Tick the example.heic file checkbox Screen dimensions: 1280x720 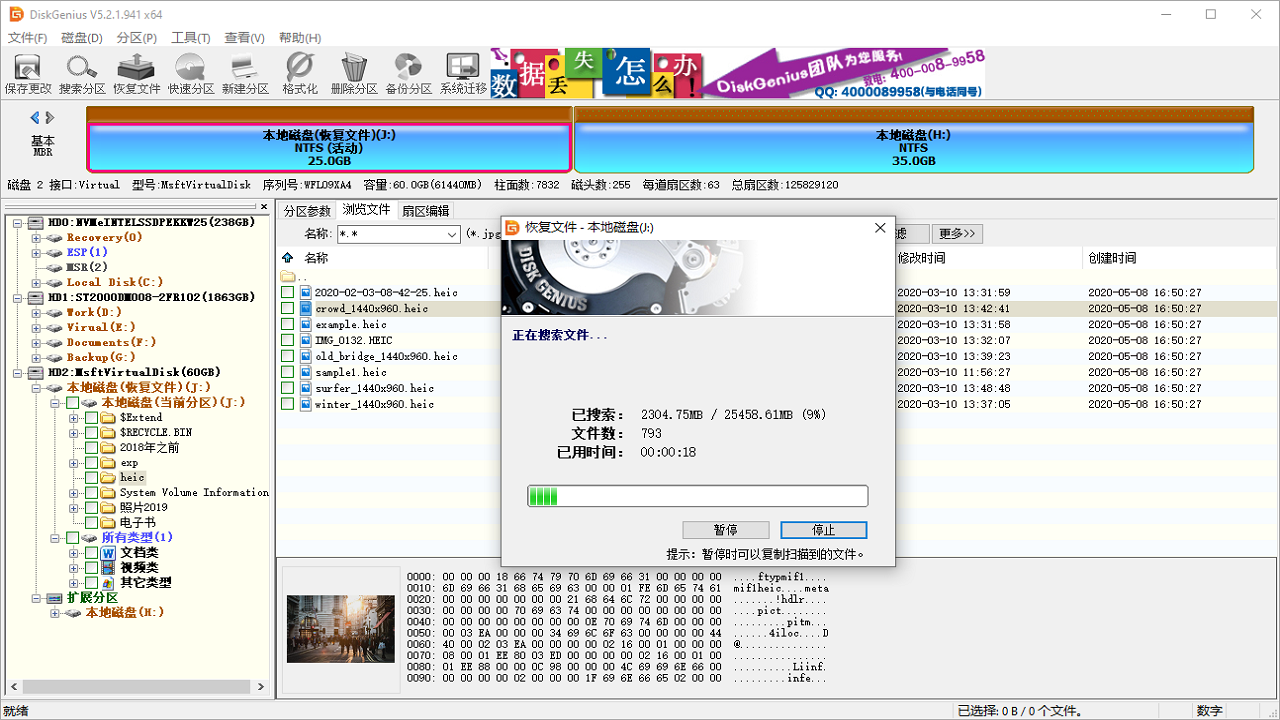pyautogui.click(x=288, y=323)
